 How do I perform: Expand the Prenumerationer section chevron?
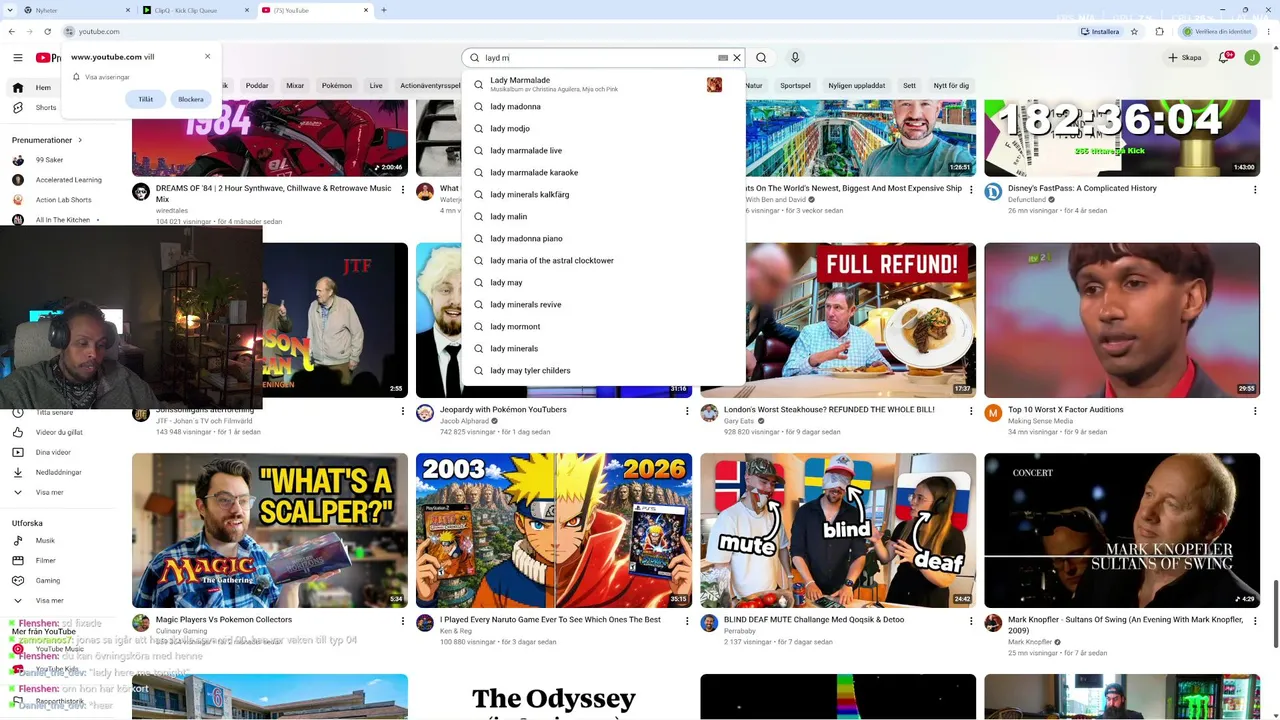[80, 140]
